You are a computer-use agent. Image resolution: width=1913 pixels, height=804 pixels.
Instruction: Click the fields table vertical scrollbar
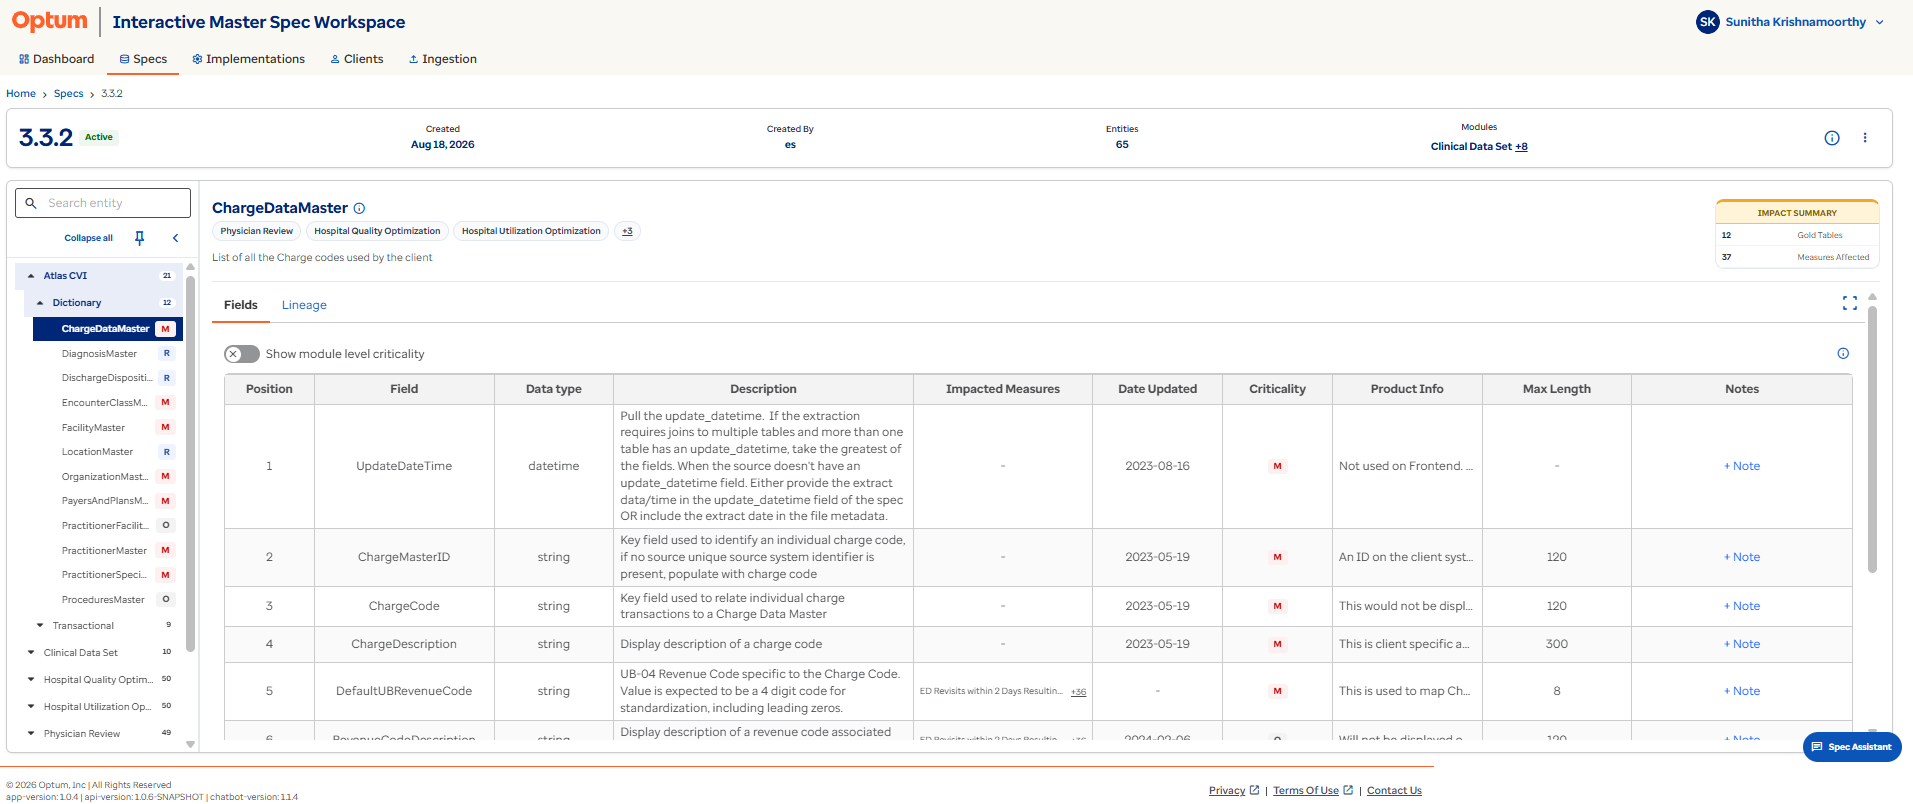click(x=1872, y=440)
